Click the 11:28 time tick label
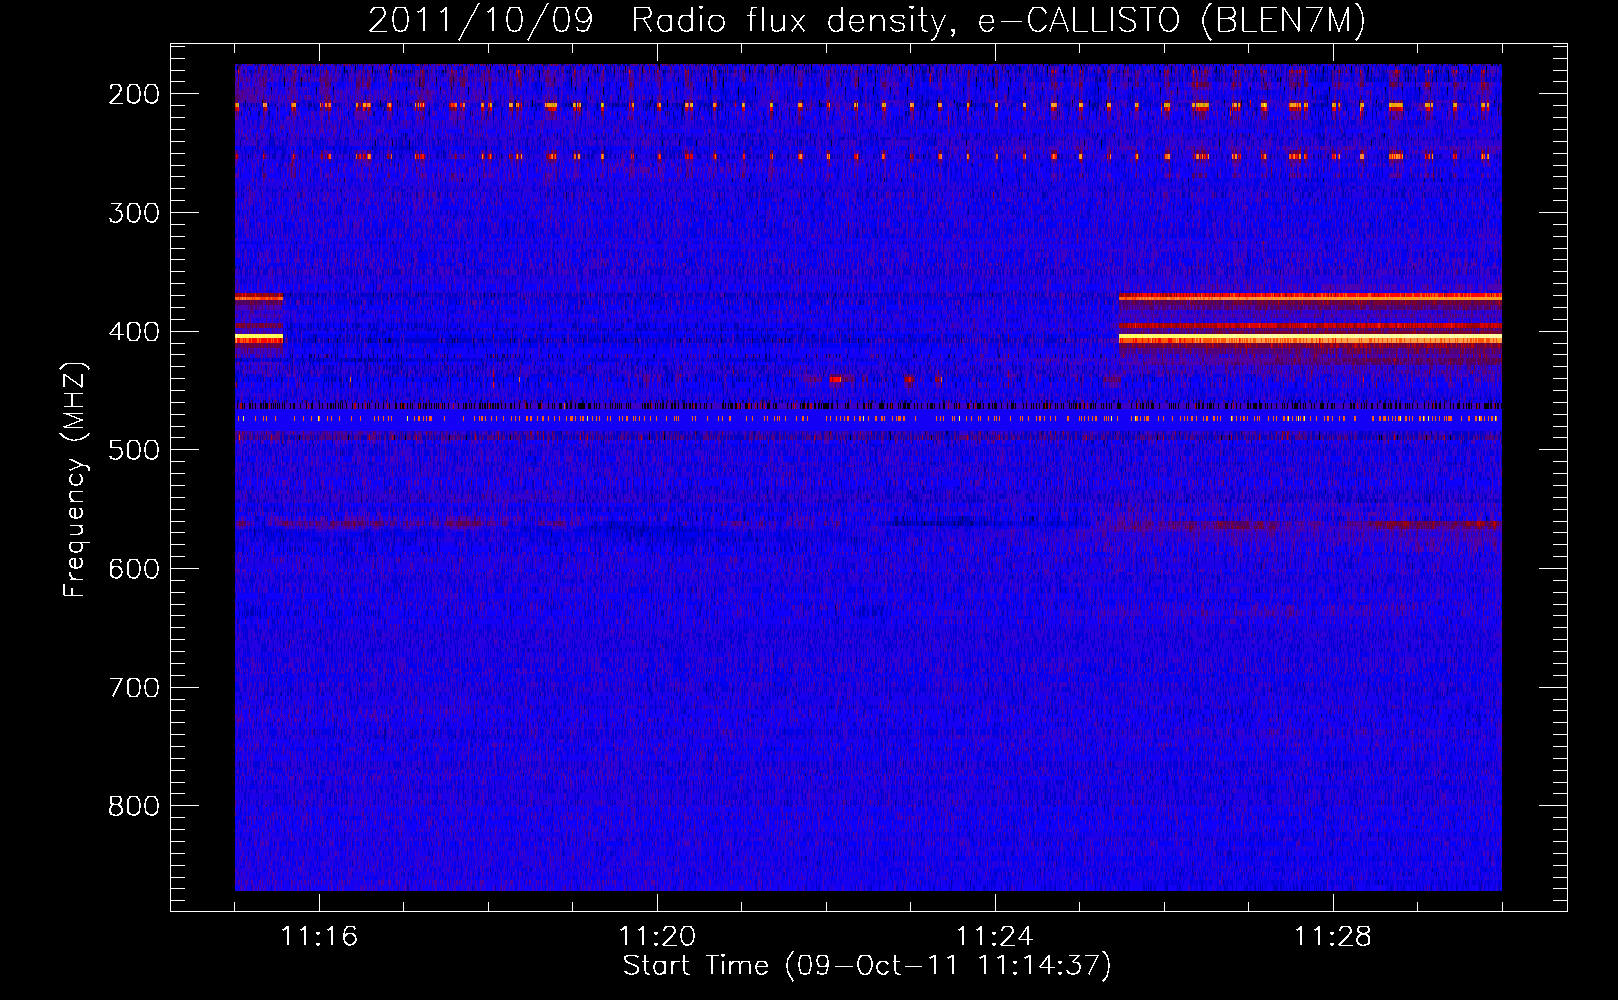 pos(1333,936)
